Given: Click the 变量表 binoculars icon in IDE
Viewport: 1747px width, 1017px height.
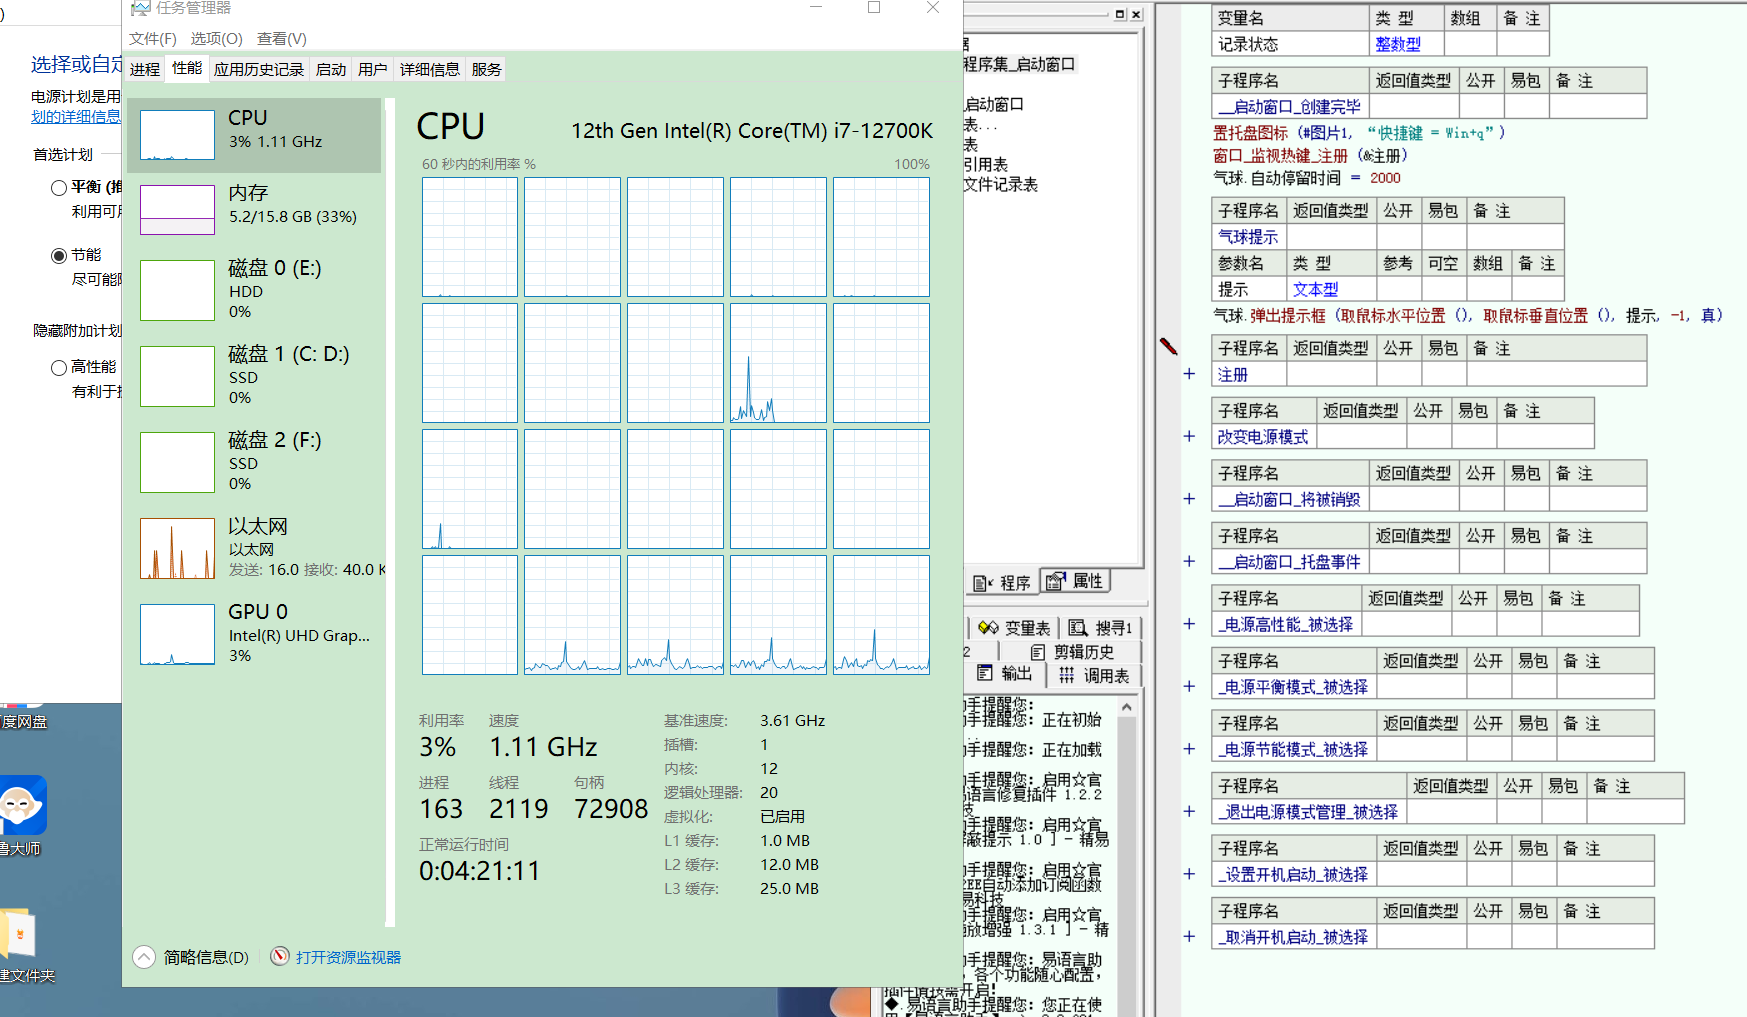Looking at the screenshot, I should 988,627.
